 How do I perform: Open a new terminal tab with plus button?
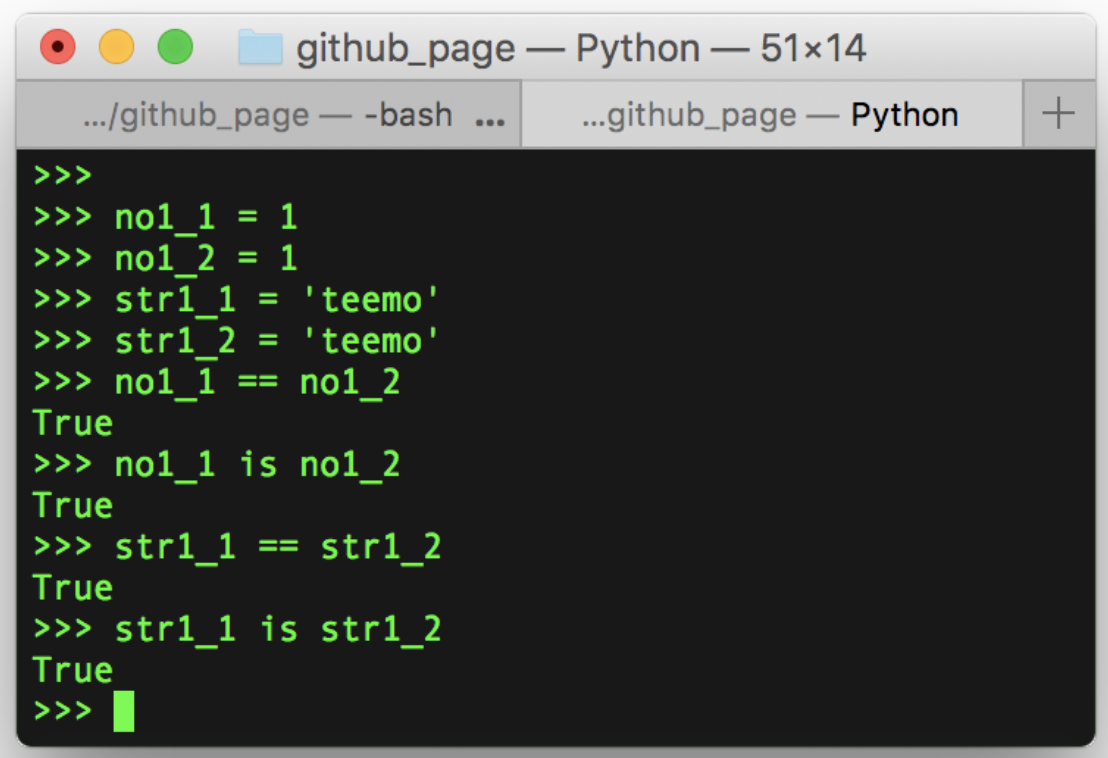pos(1058,114)
